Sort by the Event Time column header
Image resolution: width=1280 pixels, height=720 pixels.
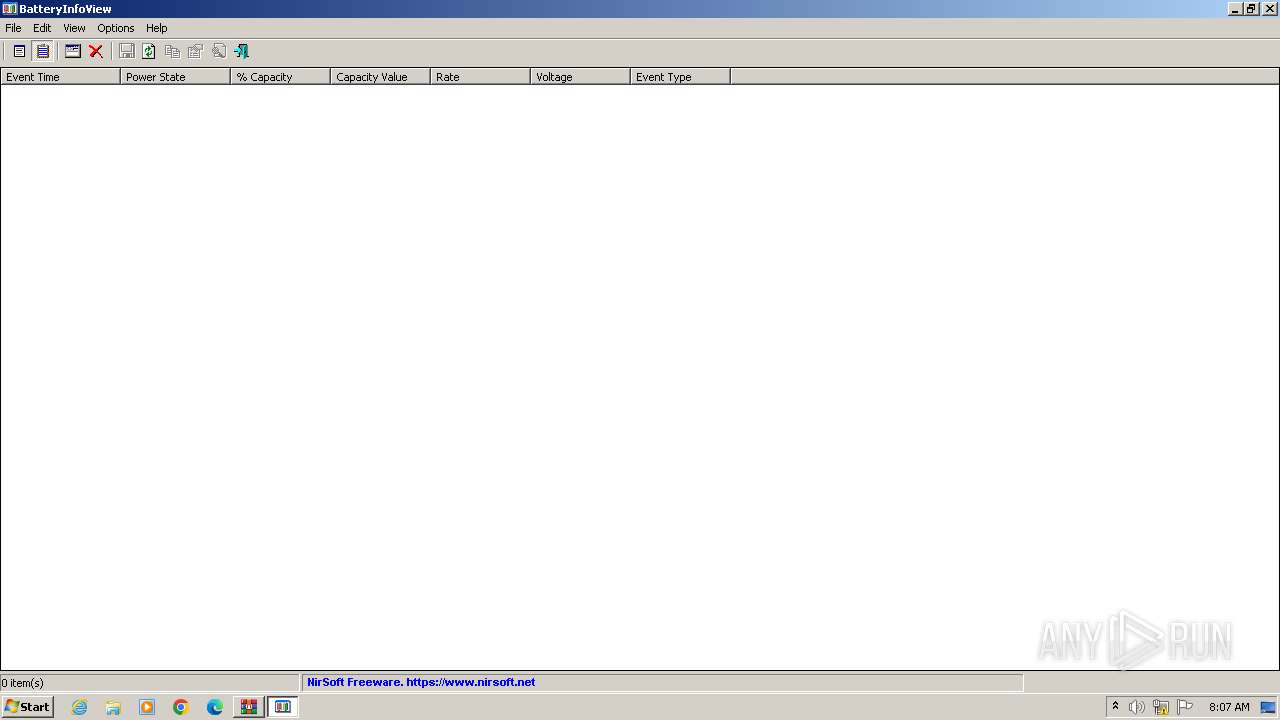[60, 77]
